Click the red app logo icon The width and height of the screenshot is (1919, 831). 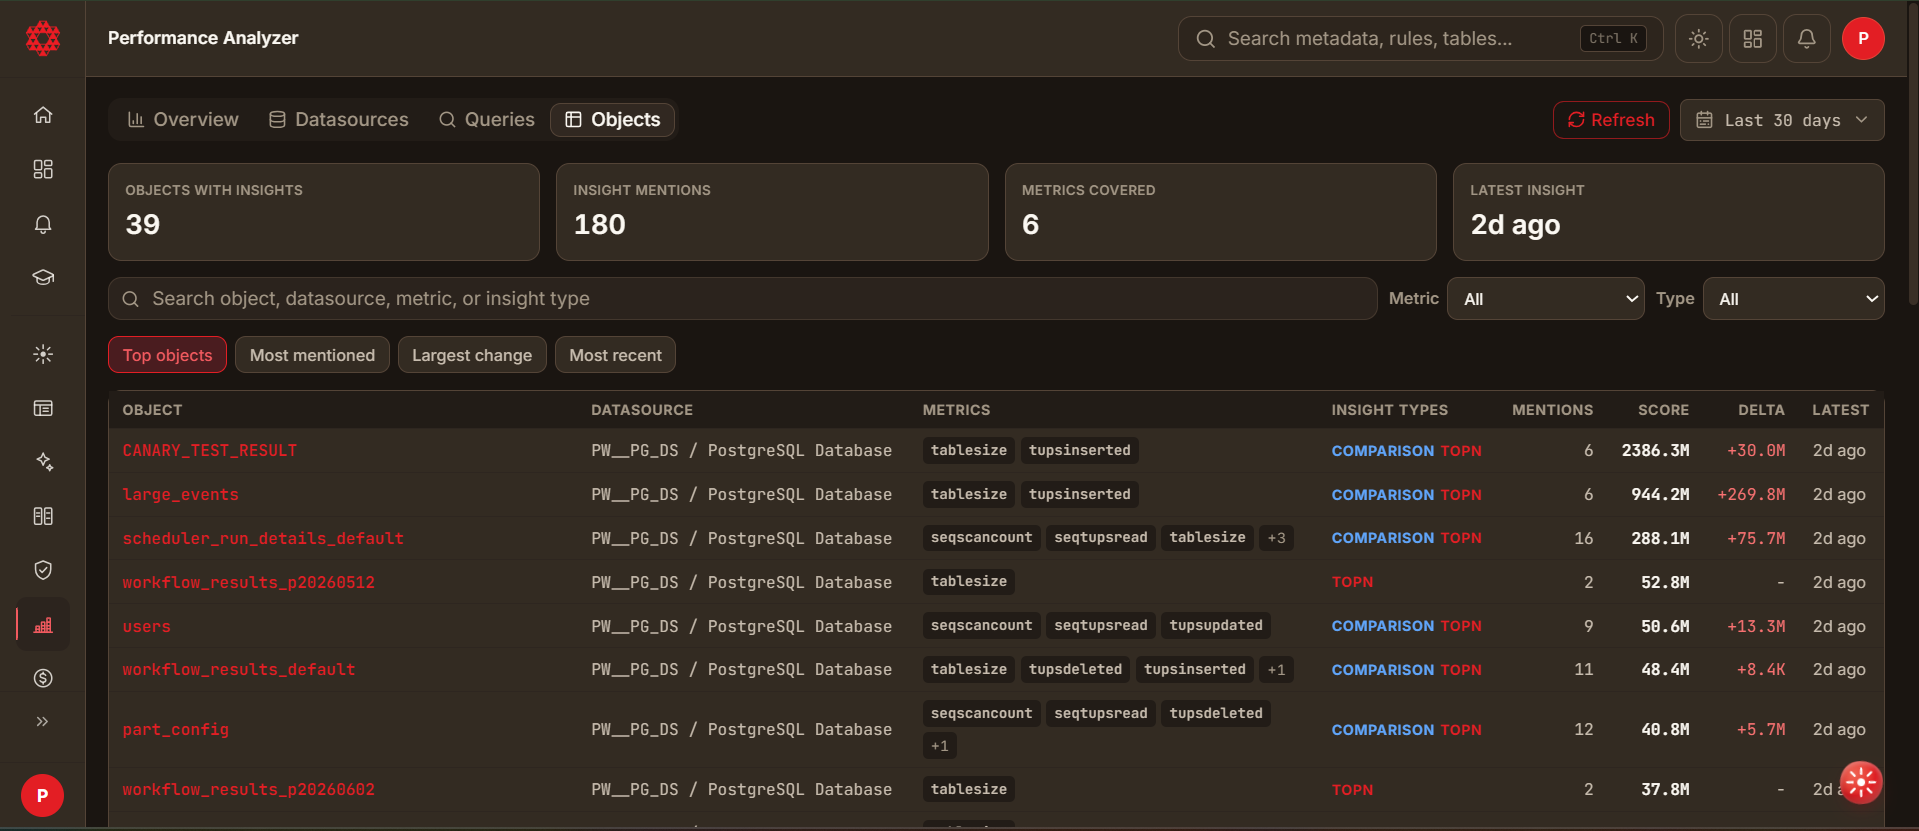pyautogui.click(x=42, y=38)
